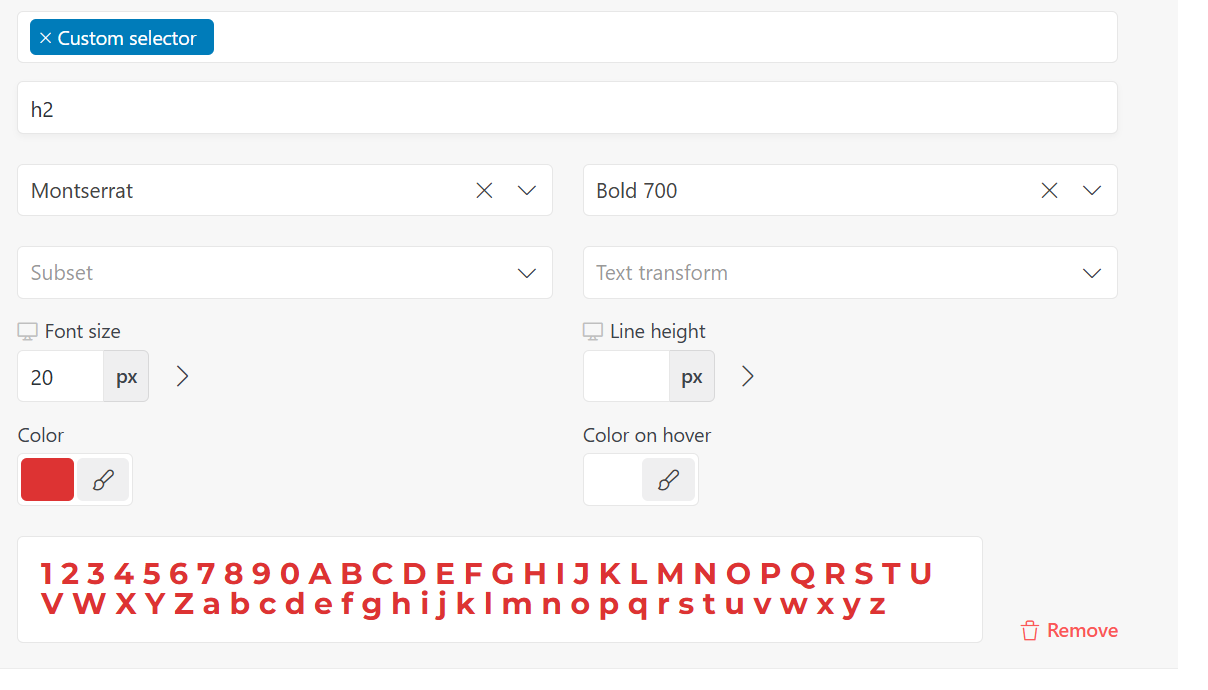Expand the Bold 700 font weight dropdown
1208x690 pixels.
point(1092,190)
